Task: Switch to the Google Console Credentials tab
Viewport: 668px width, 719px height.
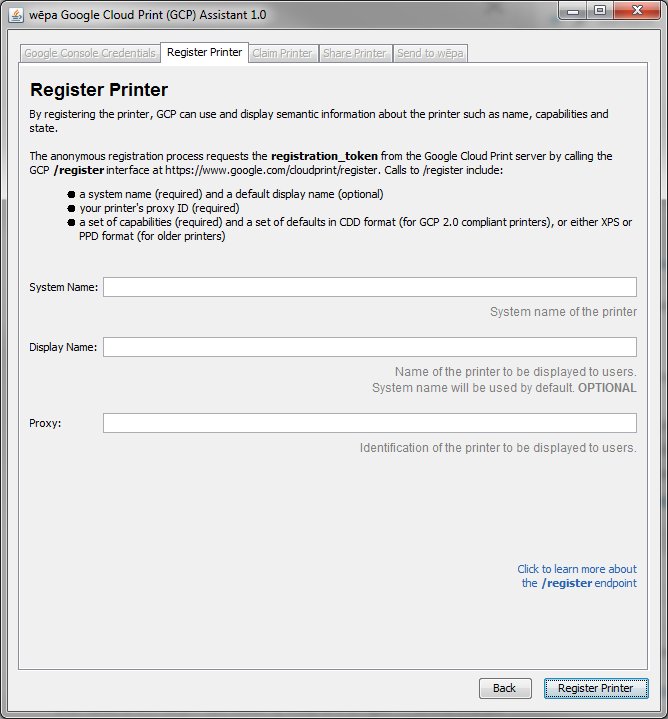Action: pyautogui.click(x=90, y=53)
